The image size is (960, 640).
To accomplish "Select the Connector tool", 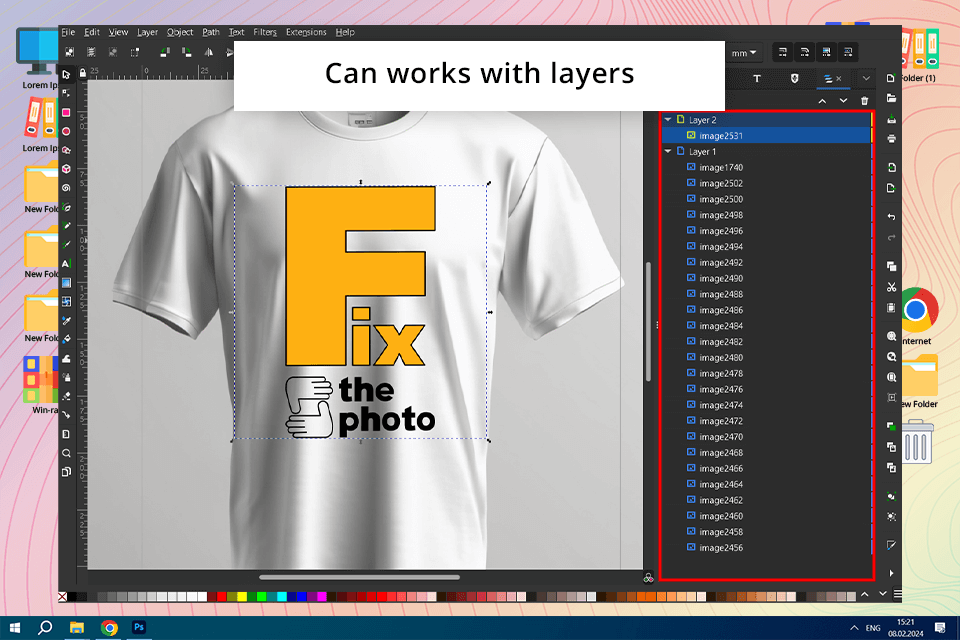I will [66, 415].
